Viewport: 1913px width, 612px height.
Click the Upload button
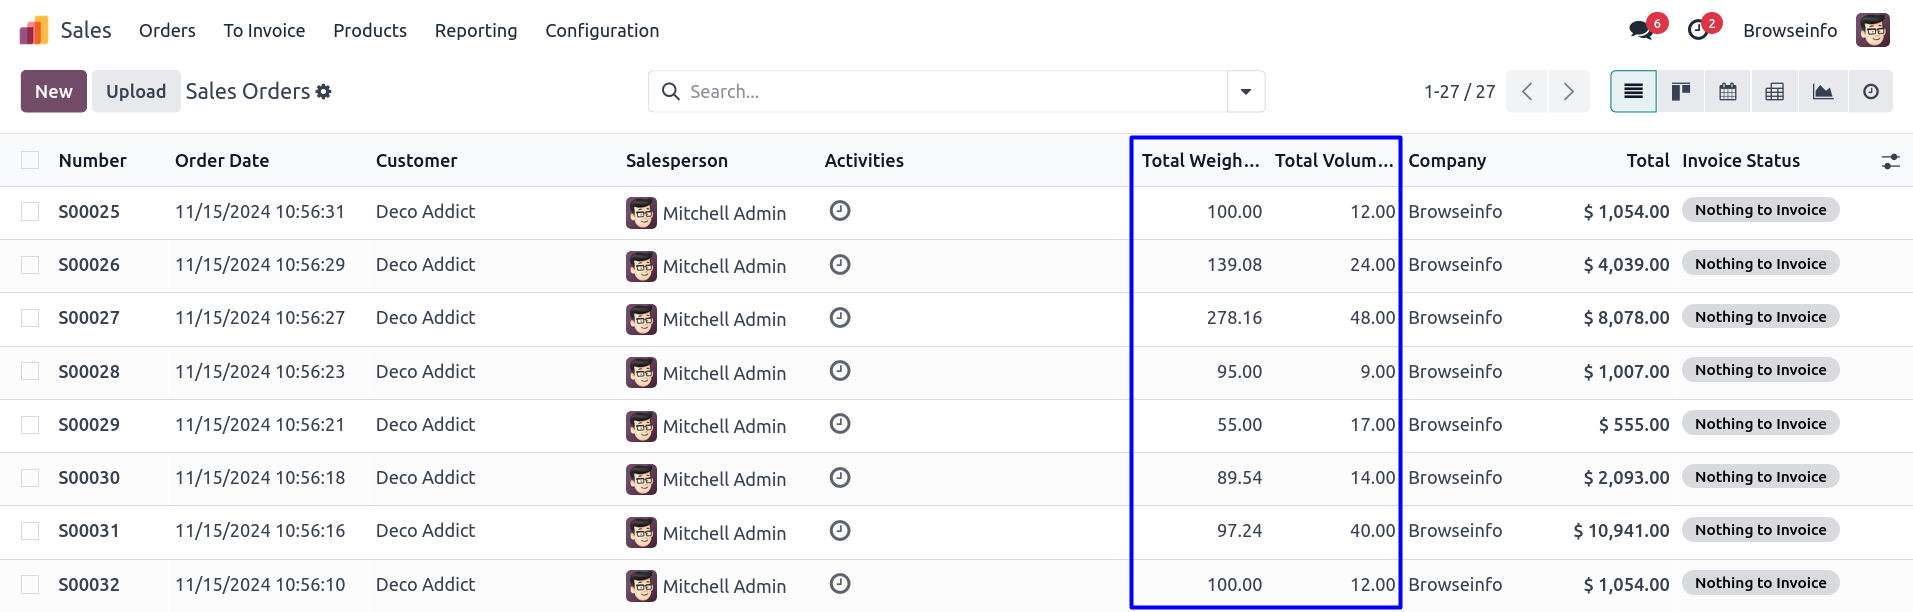coord(136,92)
